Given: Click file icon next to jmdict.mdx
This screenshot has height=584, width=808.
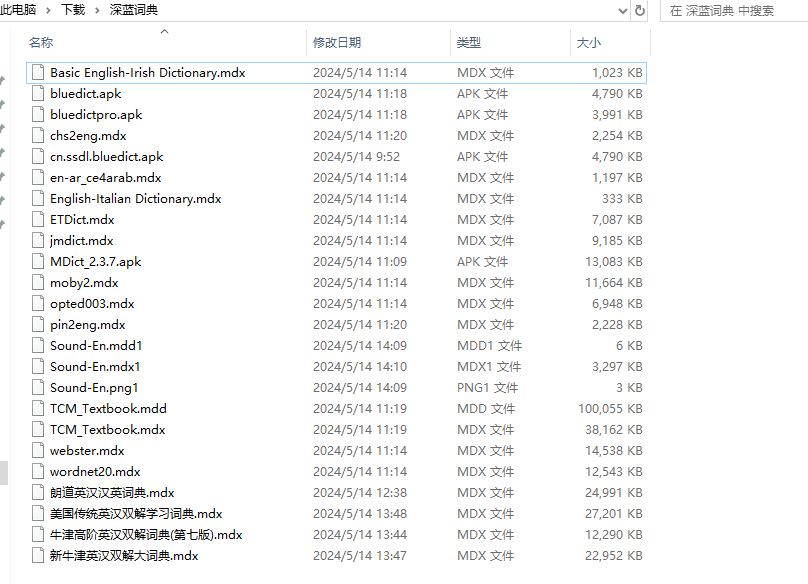Looking at the screenshot, I should pyautogui.click(x=38, y=241).
